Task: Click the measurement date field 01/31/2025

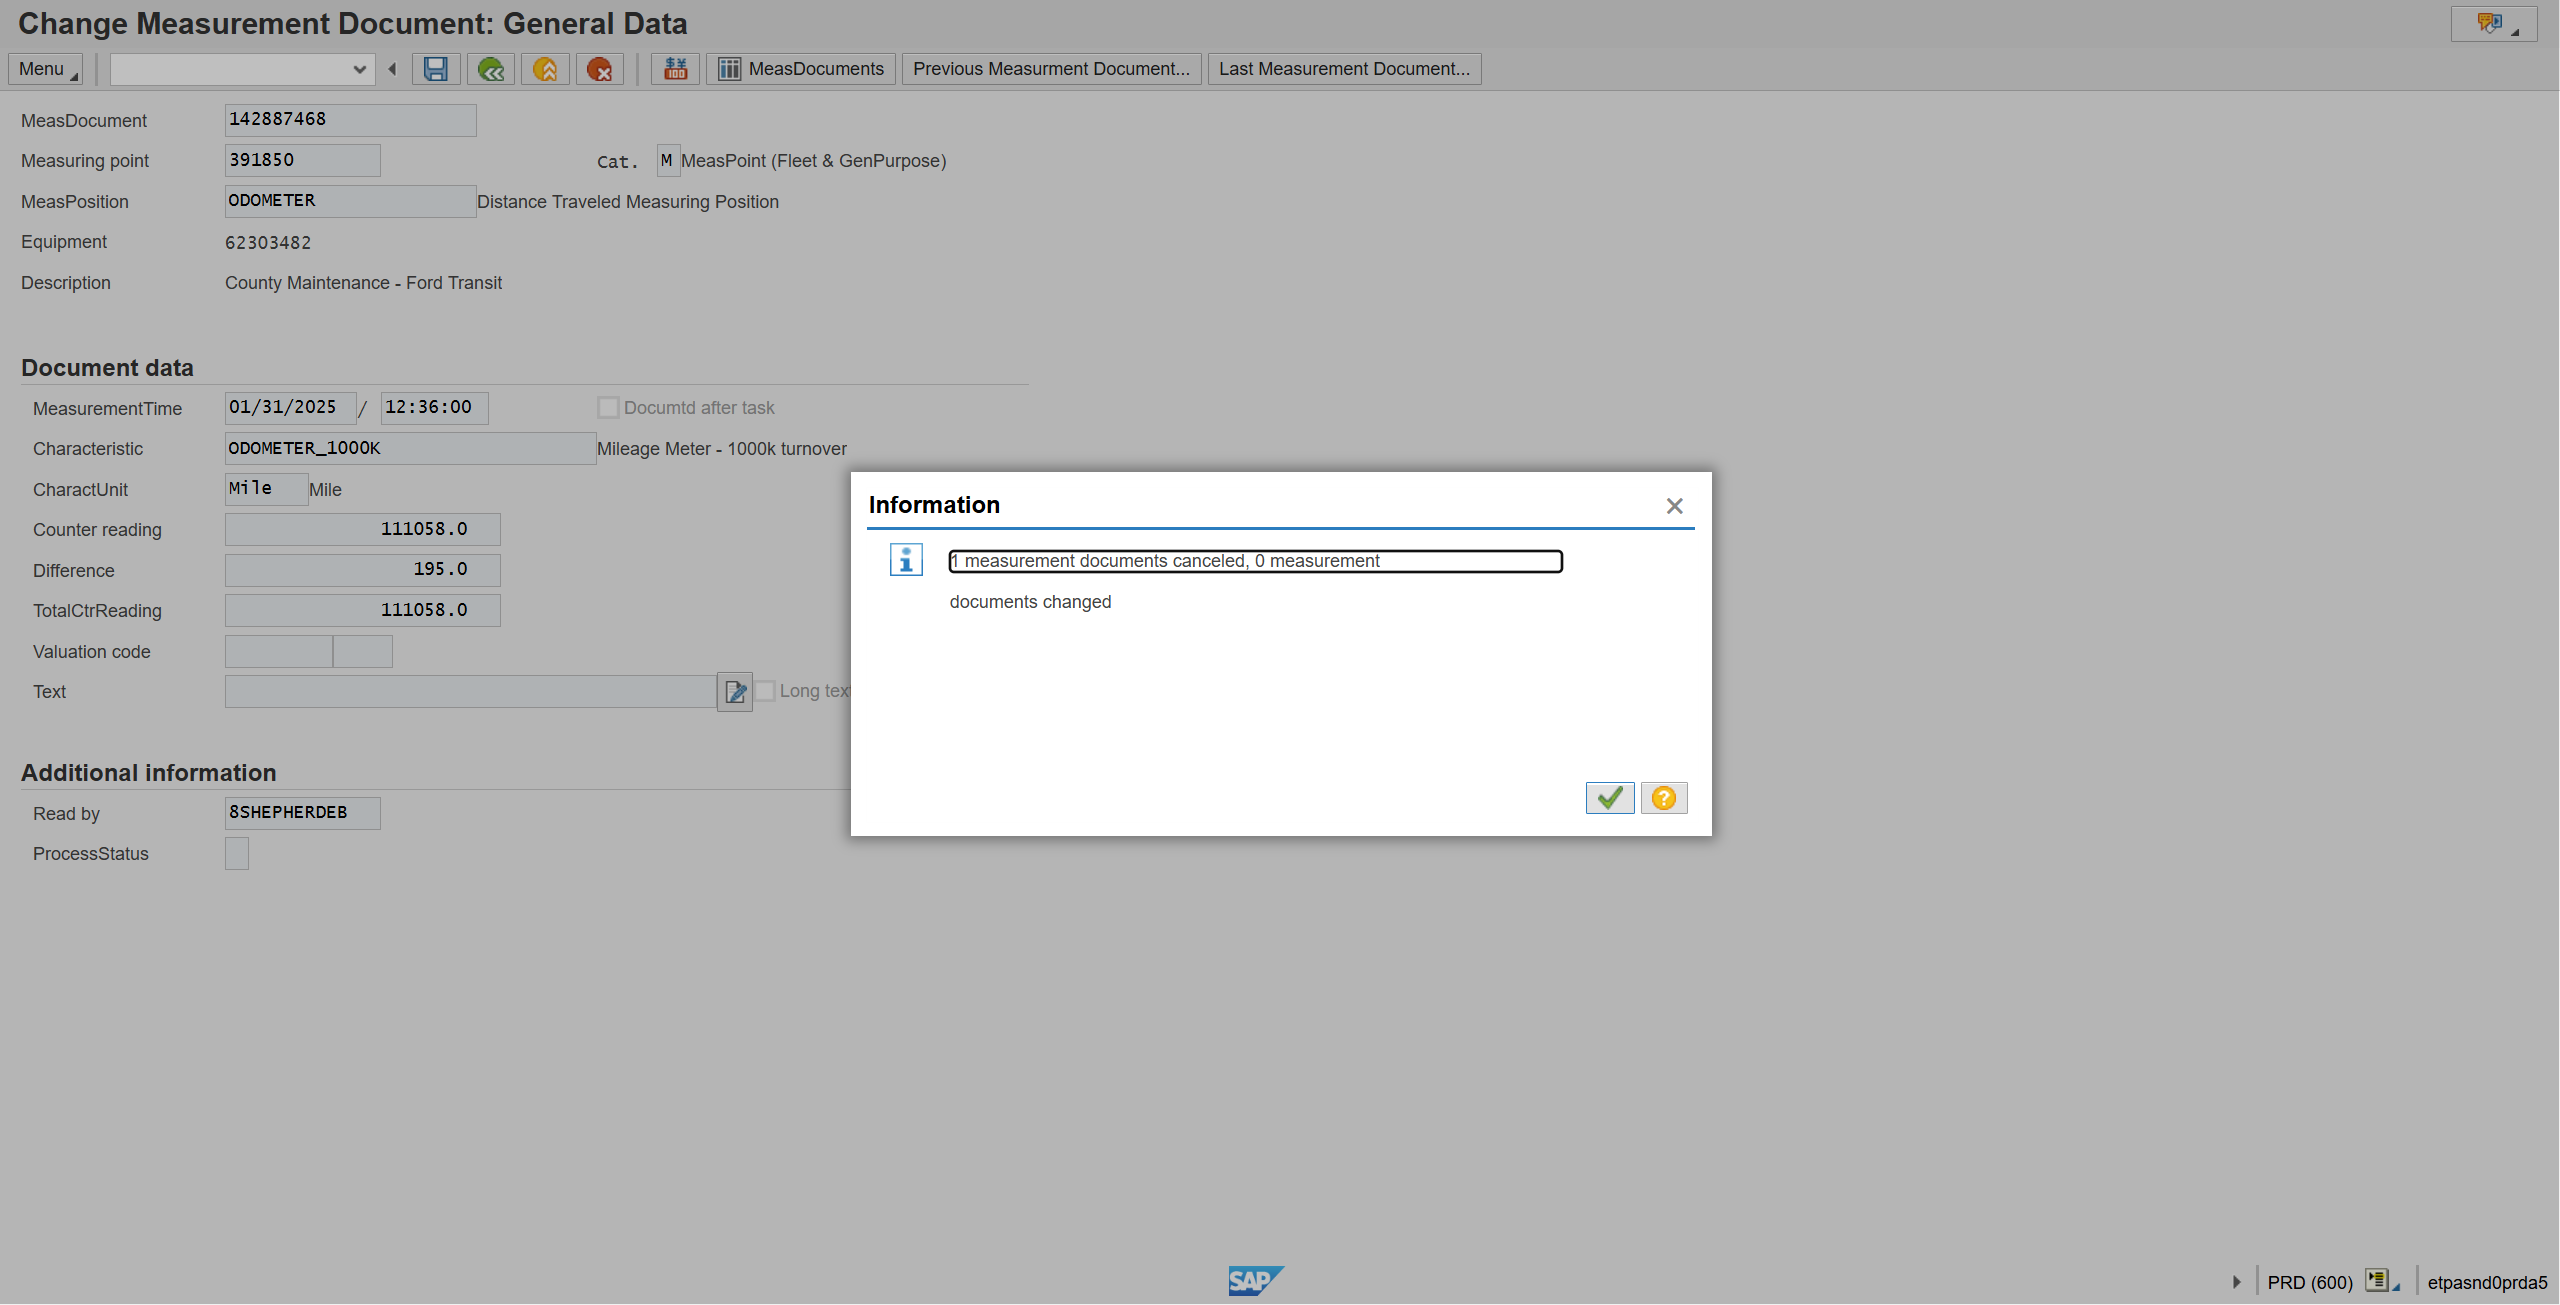Action: click(290, 408)
